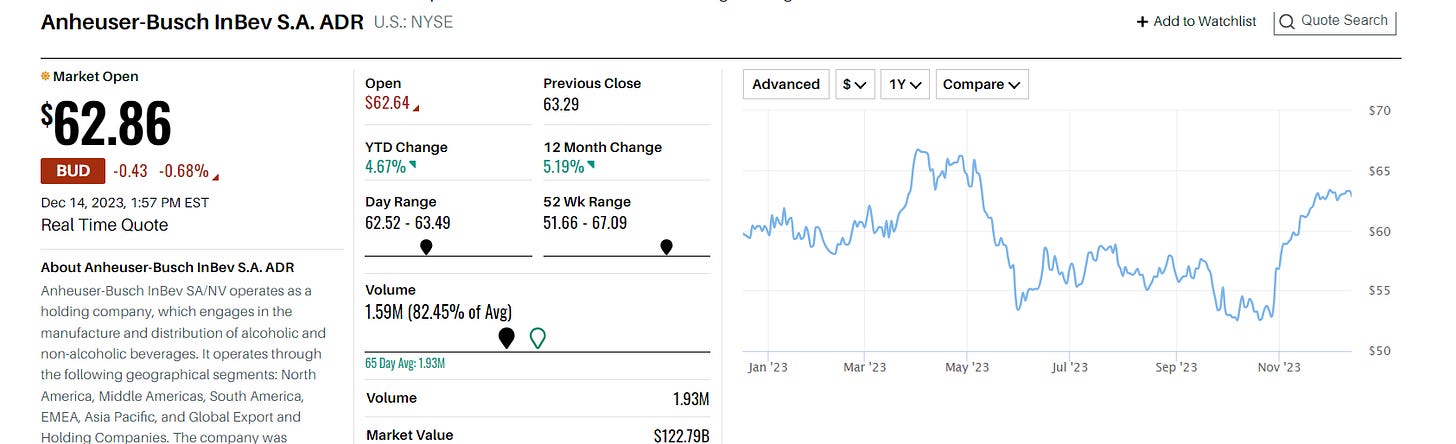
Task: Open the currency $ dropdown
Action: click(855, 84)
